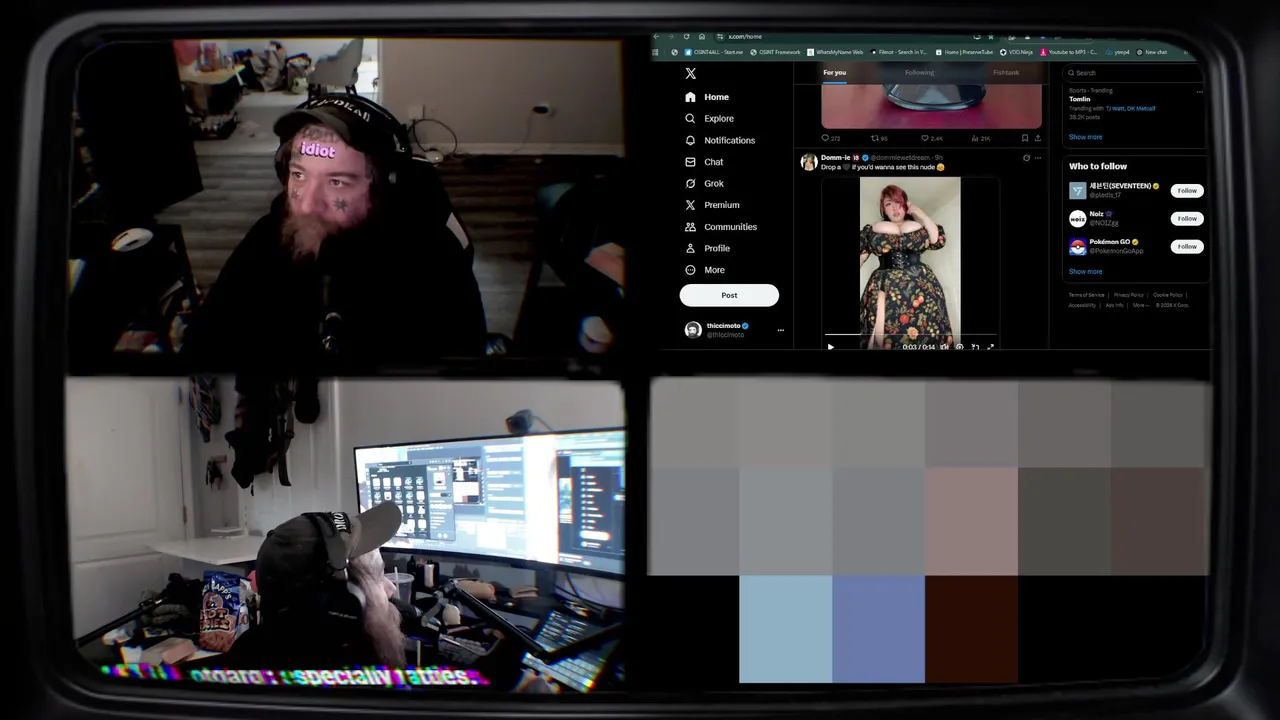Open Privacy Policy footer link

coord(1129,295)
